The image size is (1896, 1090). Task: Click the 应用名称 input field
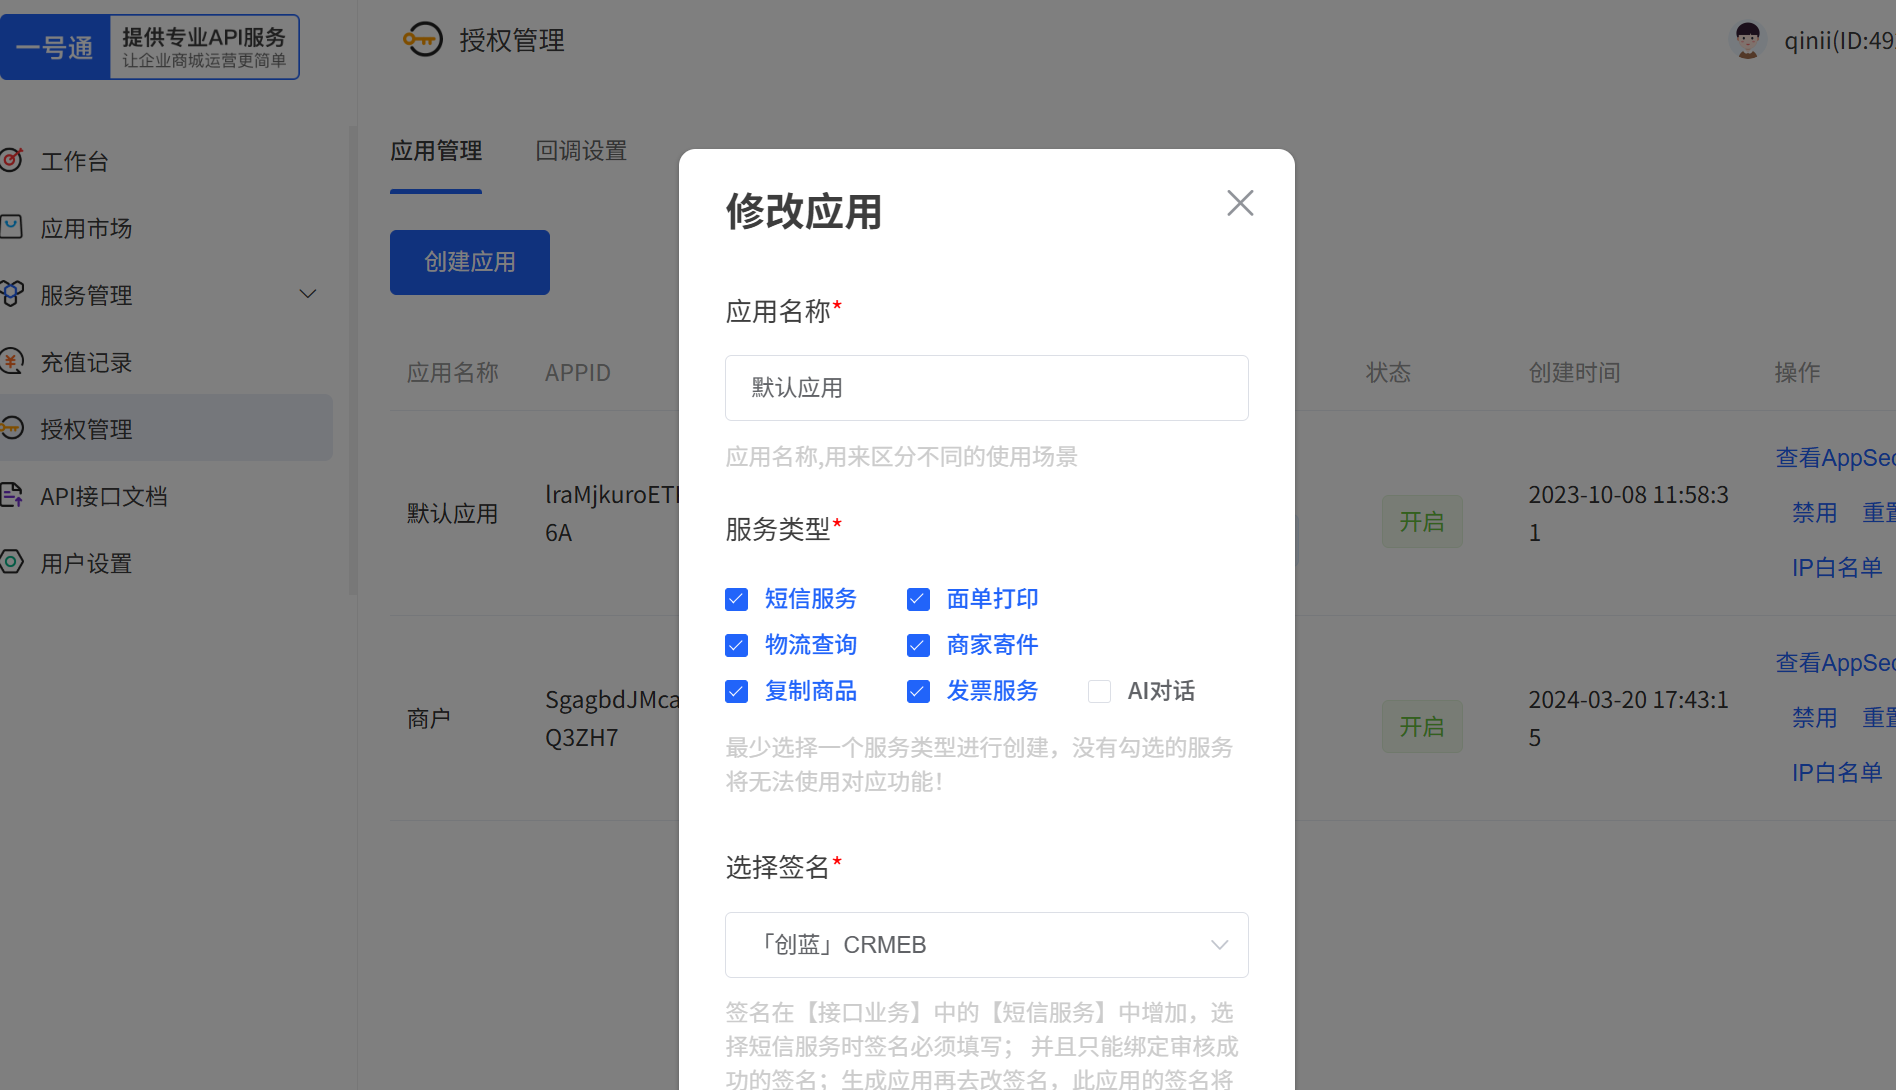point(987,388)
